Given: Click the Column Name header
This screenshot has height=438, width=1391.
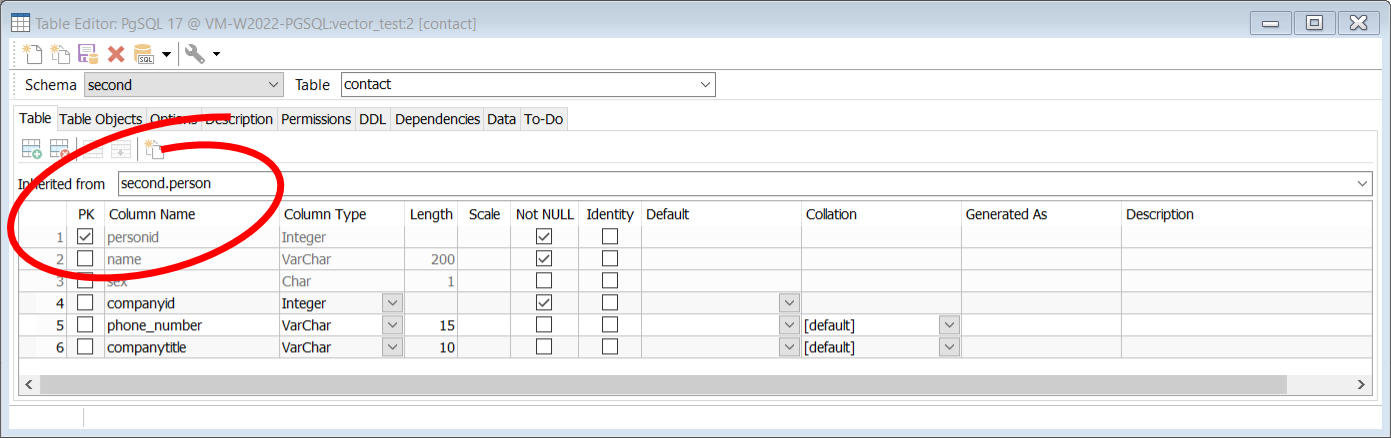Looking at the screenshot, I should point(152,214).
